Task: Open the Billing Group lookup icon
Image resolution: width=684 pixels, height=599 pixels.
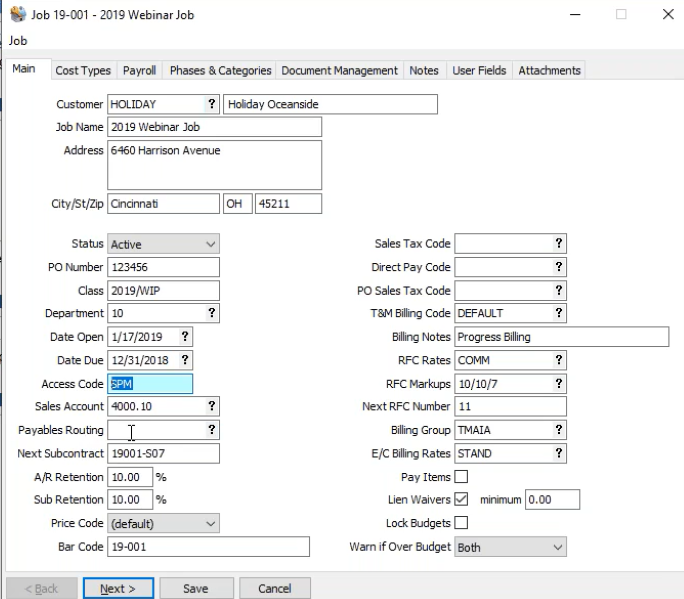Action: coord(559,430)
